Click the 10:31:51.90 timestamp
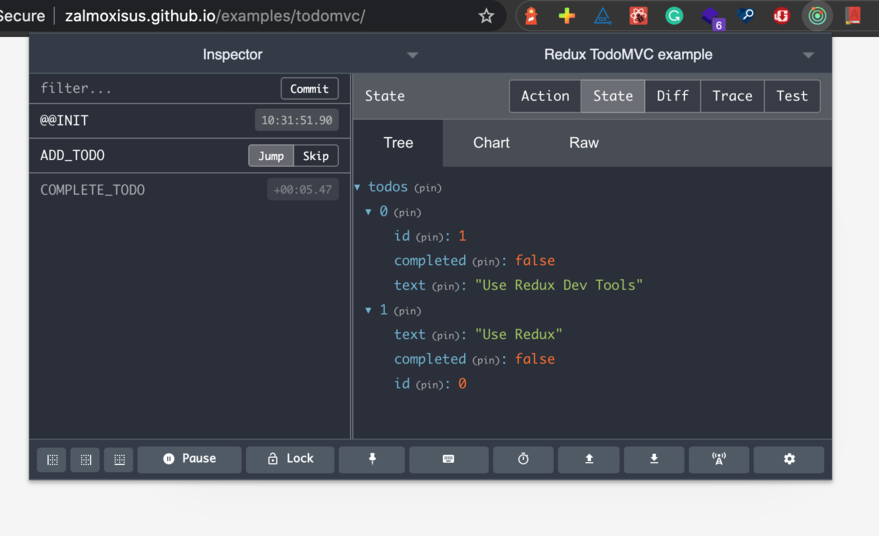The image size is (879, 536). (297, 121)
